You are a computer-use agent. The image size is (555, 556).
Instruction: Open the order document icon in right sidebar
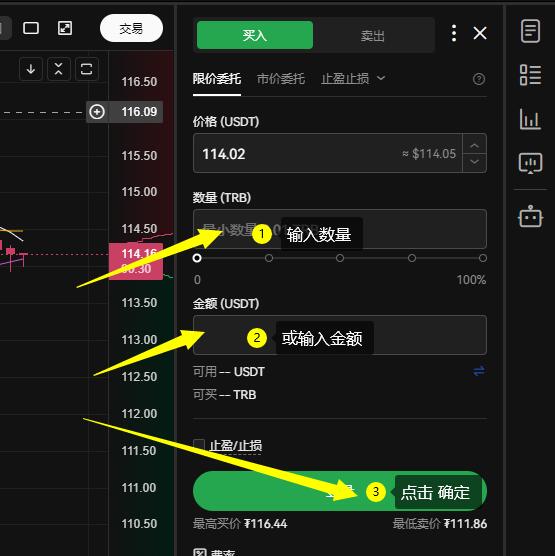[531, 31]
